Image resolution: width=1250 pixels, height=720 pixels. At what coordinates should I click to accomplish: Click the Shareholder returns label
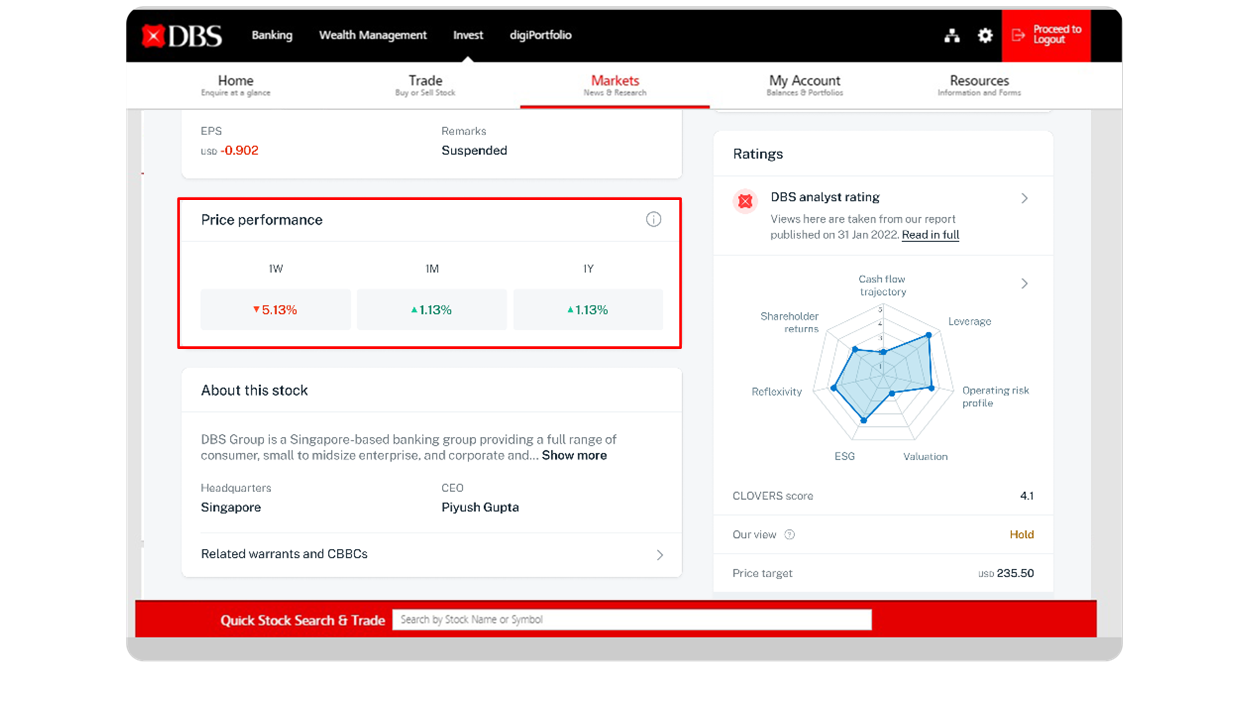(790, 322)
